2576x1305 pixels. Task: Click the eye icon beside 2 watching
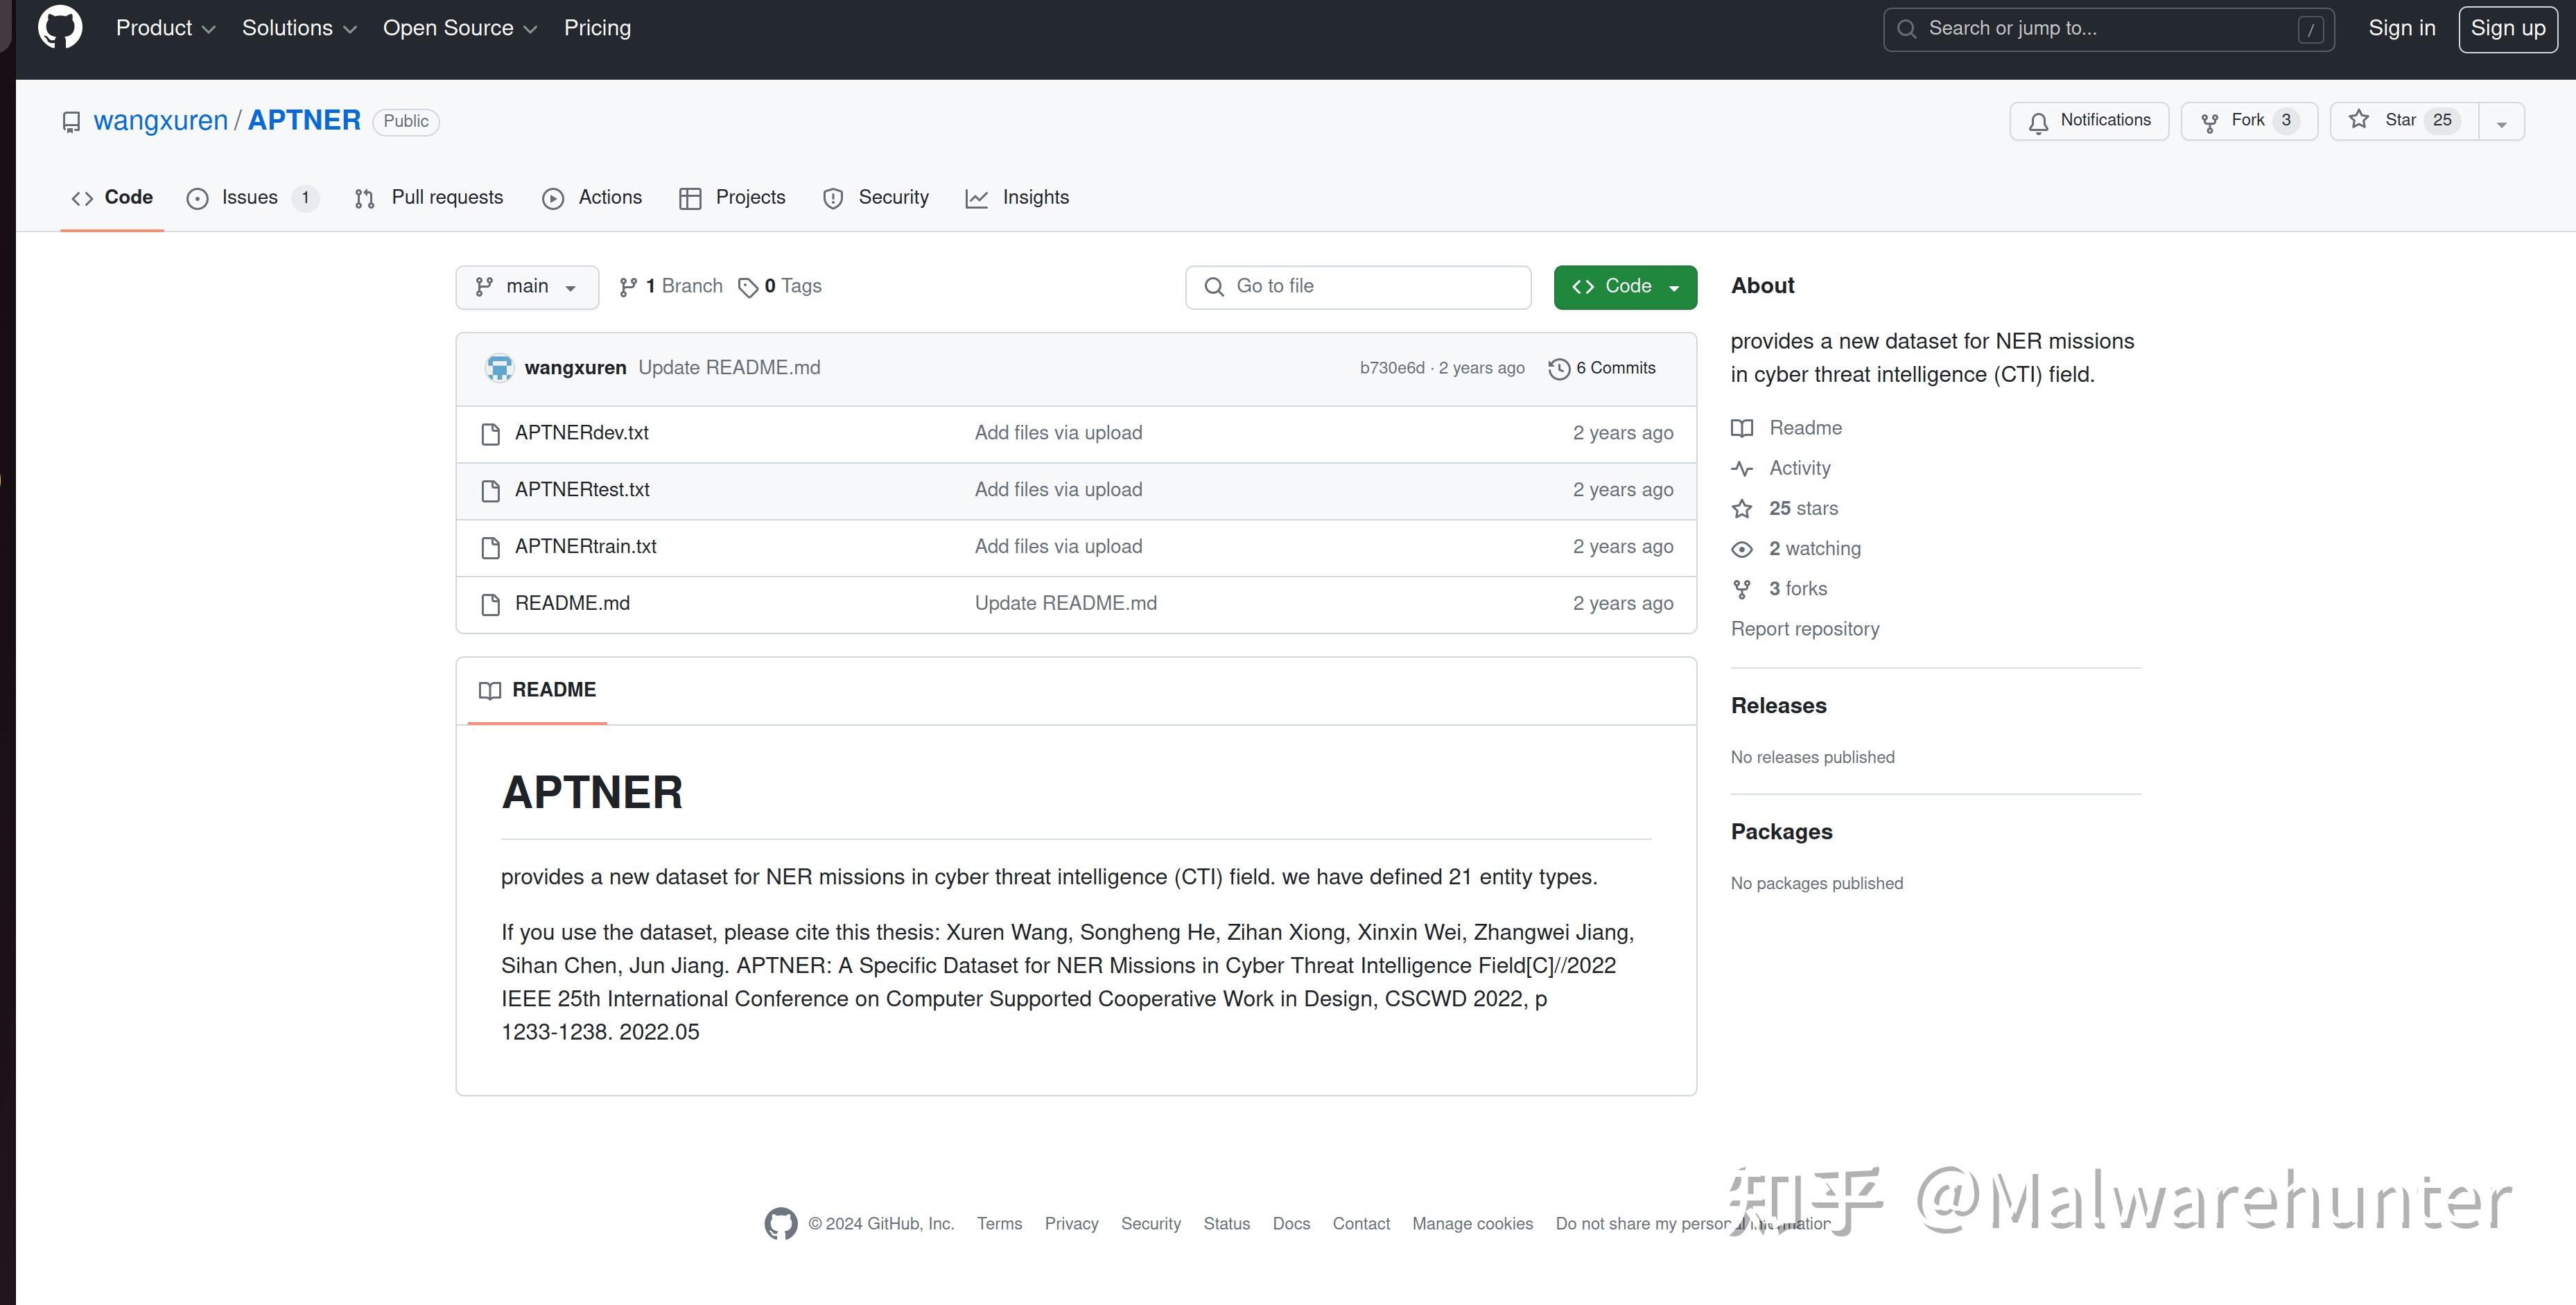click(x=1741, y=549)
